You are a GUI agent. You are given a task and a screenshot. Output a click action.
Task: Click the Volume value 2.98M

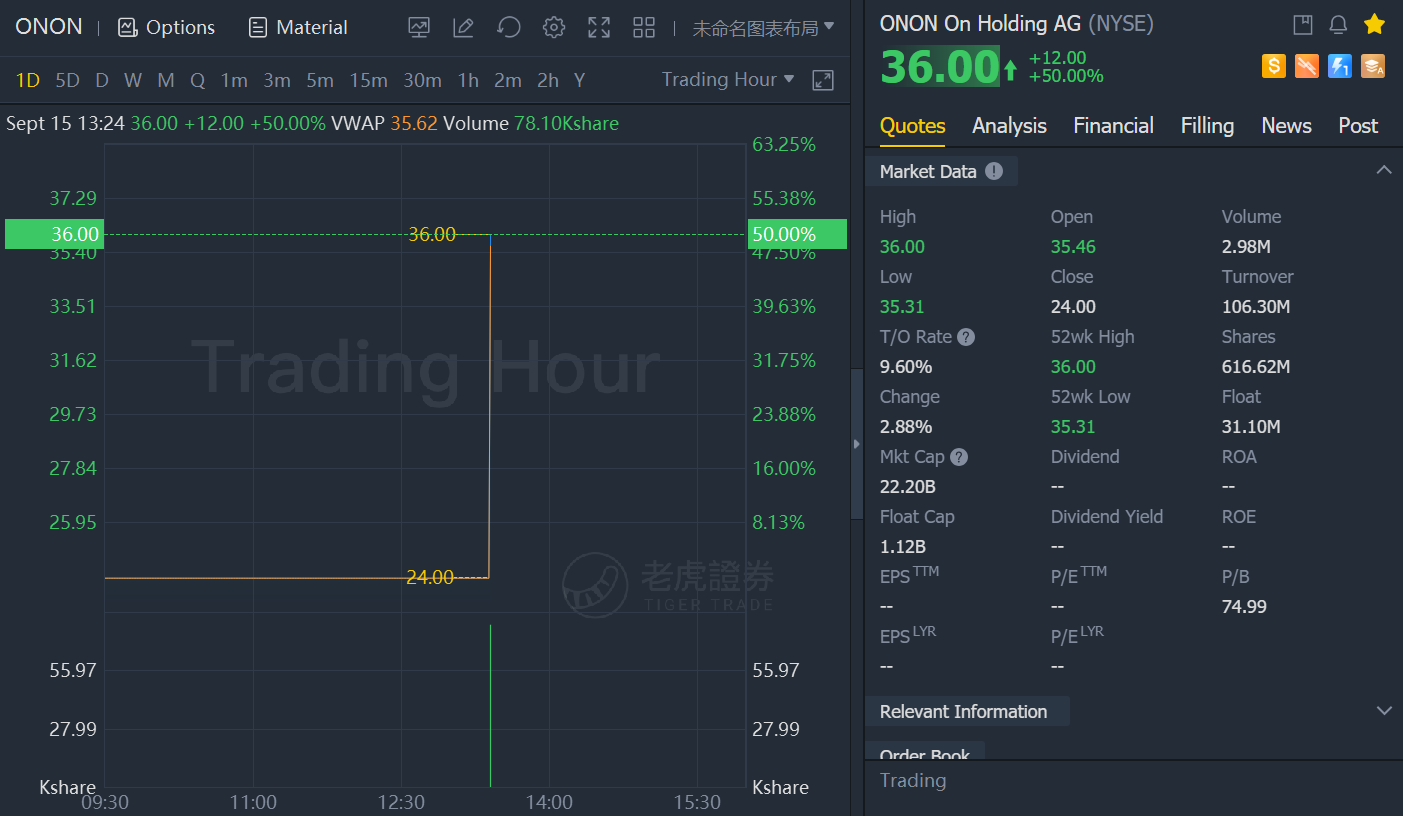coord(1248,247)
